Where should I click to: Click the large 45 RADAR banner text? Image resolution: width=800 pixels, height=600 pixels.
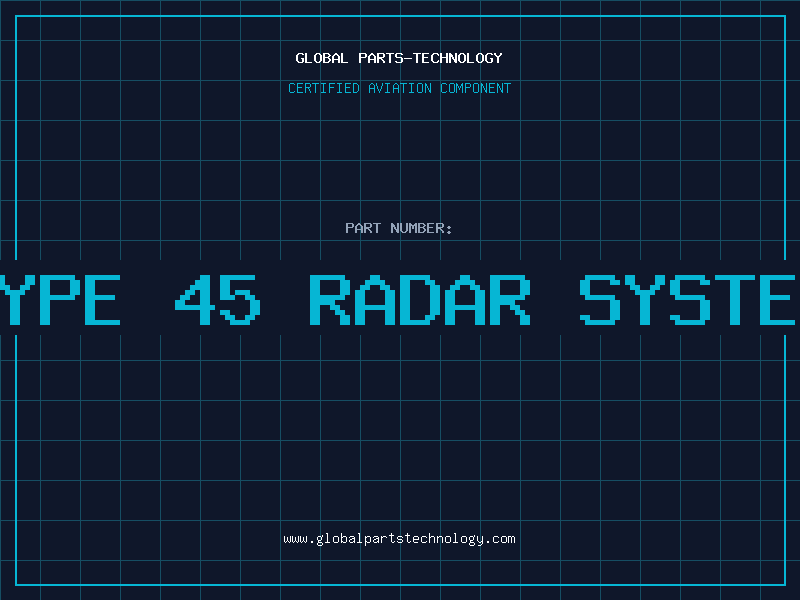[353, 299]
